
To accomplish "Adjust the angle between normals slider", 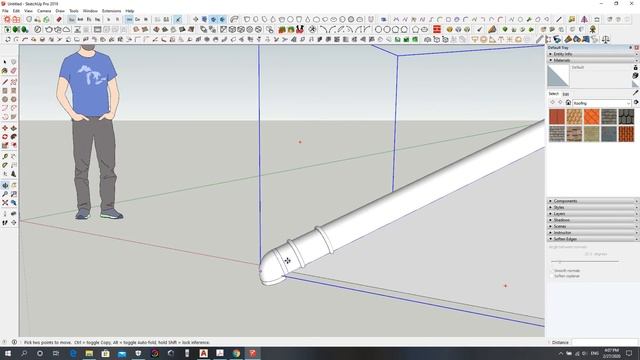I will pyautogui.click(x=585, y=261).
